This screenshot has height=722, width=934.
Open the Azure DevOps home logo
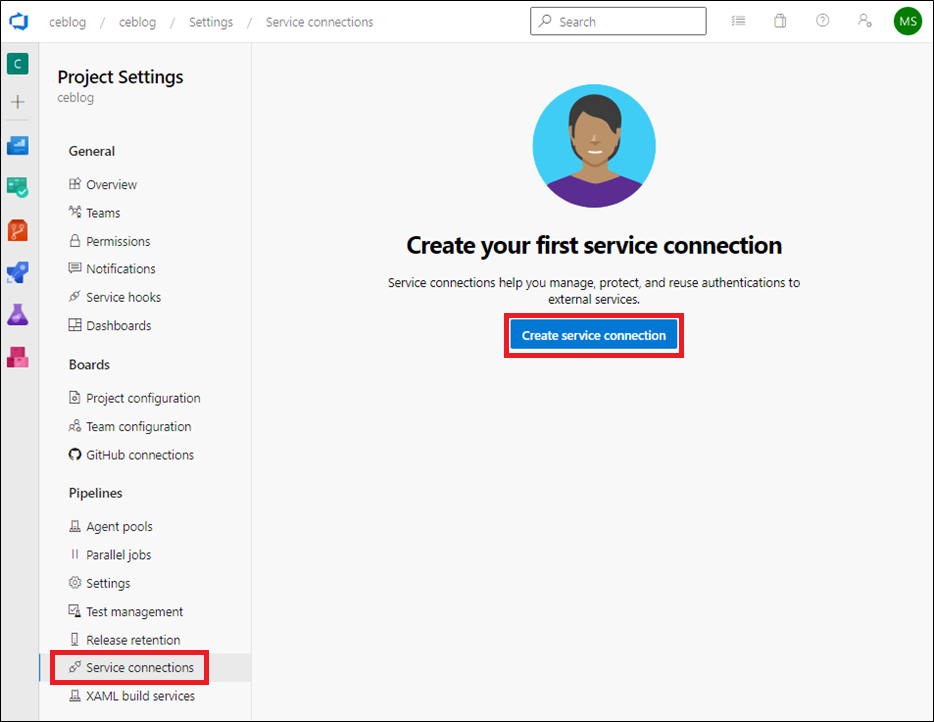[18, 22]
